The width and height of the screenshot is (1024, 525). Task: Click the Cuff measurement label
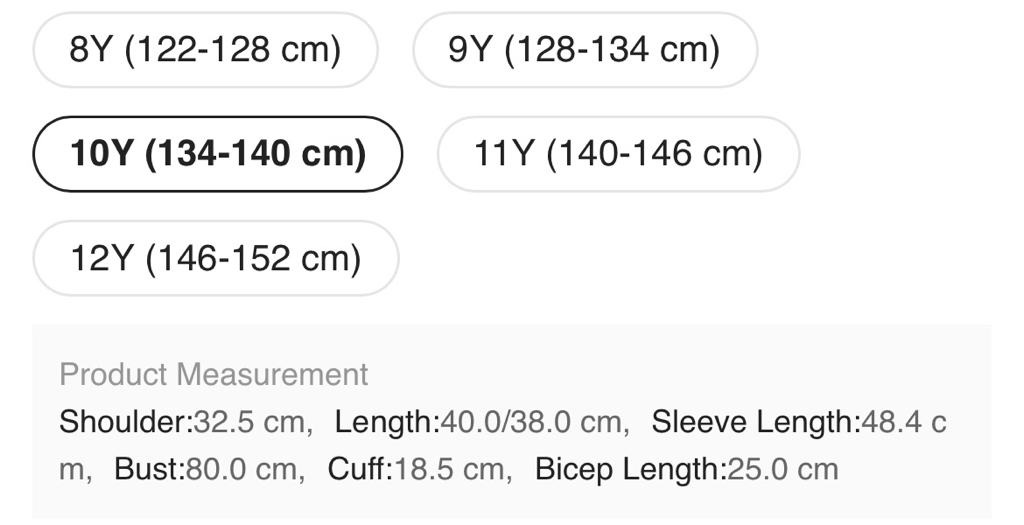pos(360,469)
